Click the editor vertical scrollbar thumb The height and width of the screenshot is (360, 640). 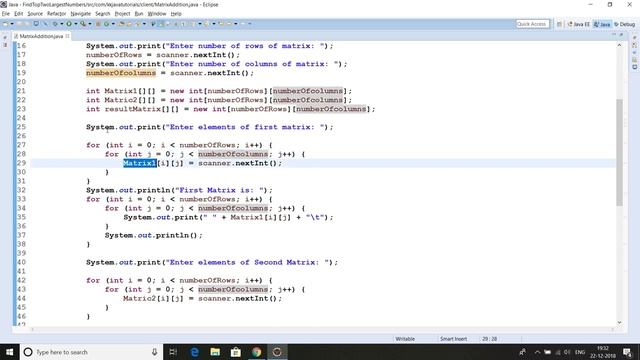tap(619, 152)
